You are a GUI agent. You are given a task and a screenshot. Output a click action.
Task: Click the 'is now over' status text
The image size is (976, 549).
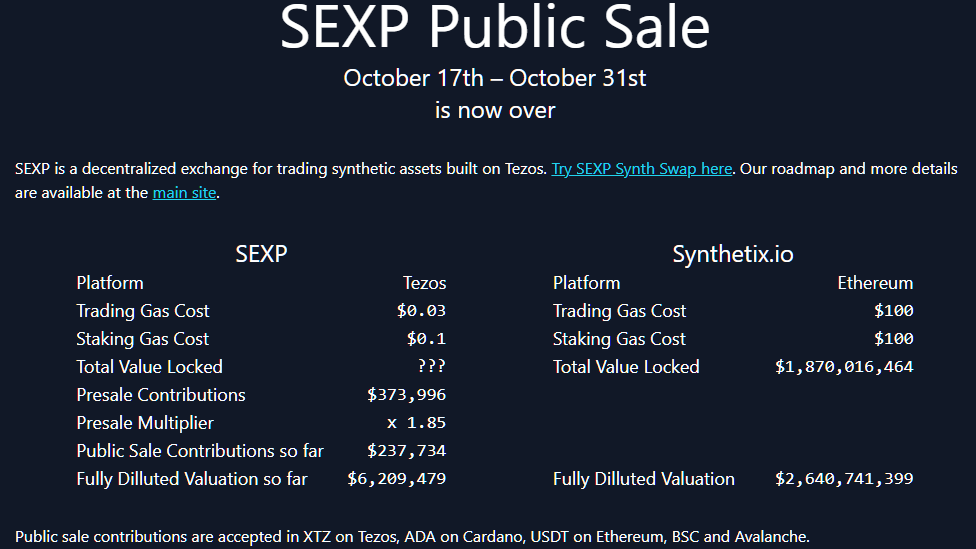pos(495,110)
